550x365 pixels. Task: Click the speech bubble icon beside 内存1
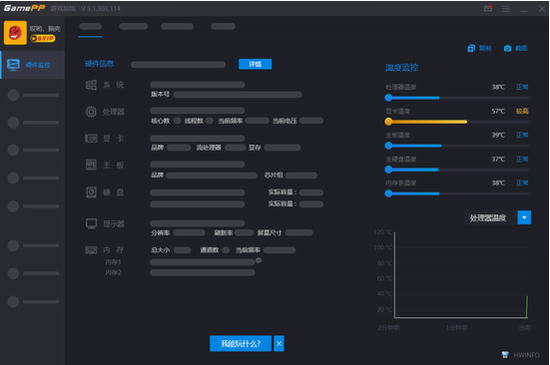[259, 260]
